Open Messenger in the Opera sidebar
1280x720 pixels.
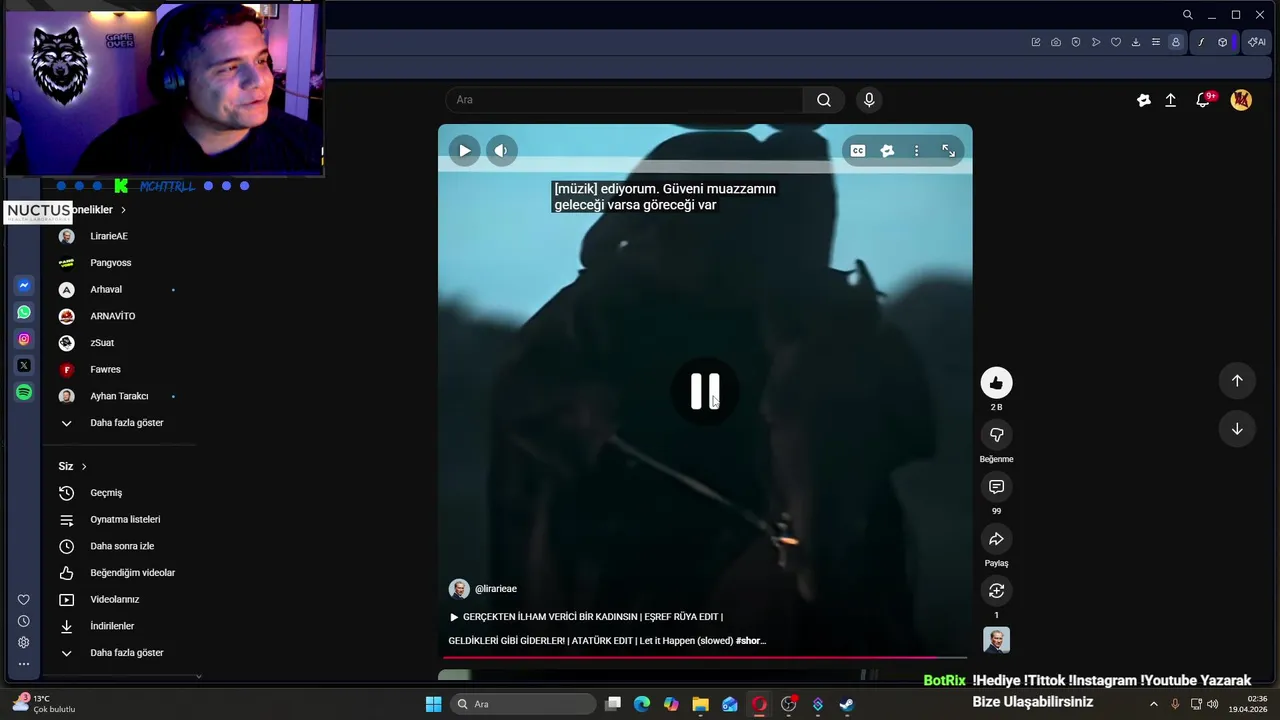[24, 286]
